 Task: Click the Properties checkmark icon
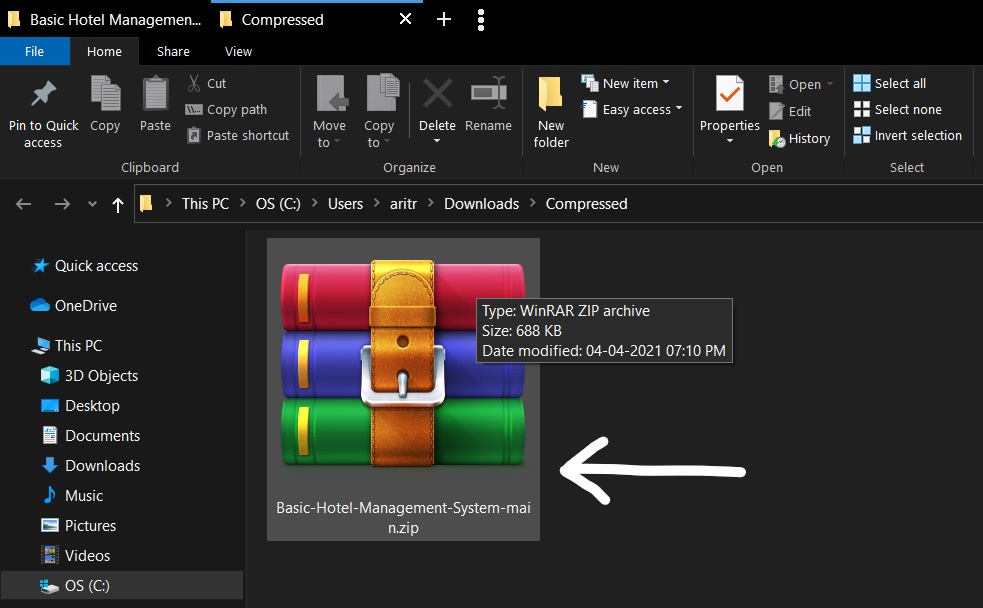(729, 94)
